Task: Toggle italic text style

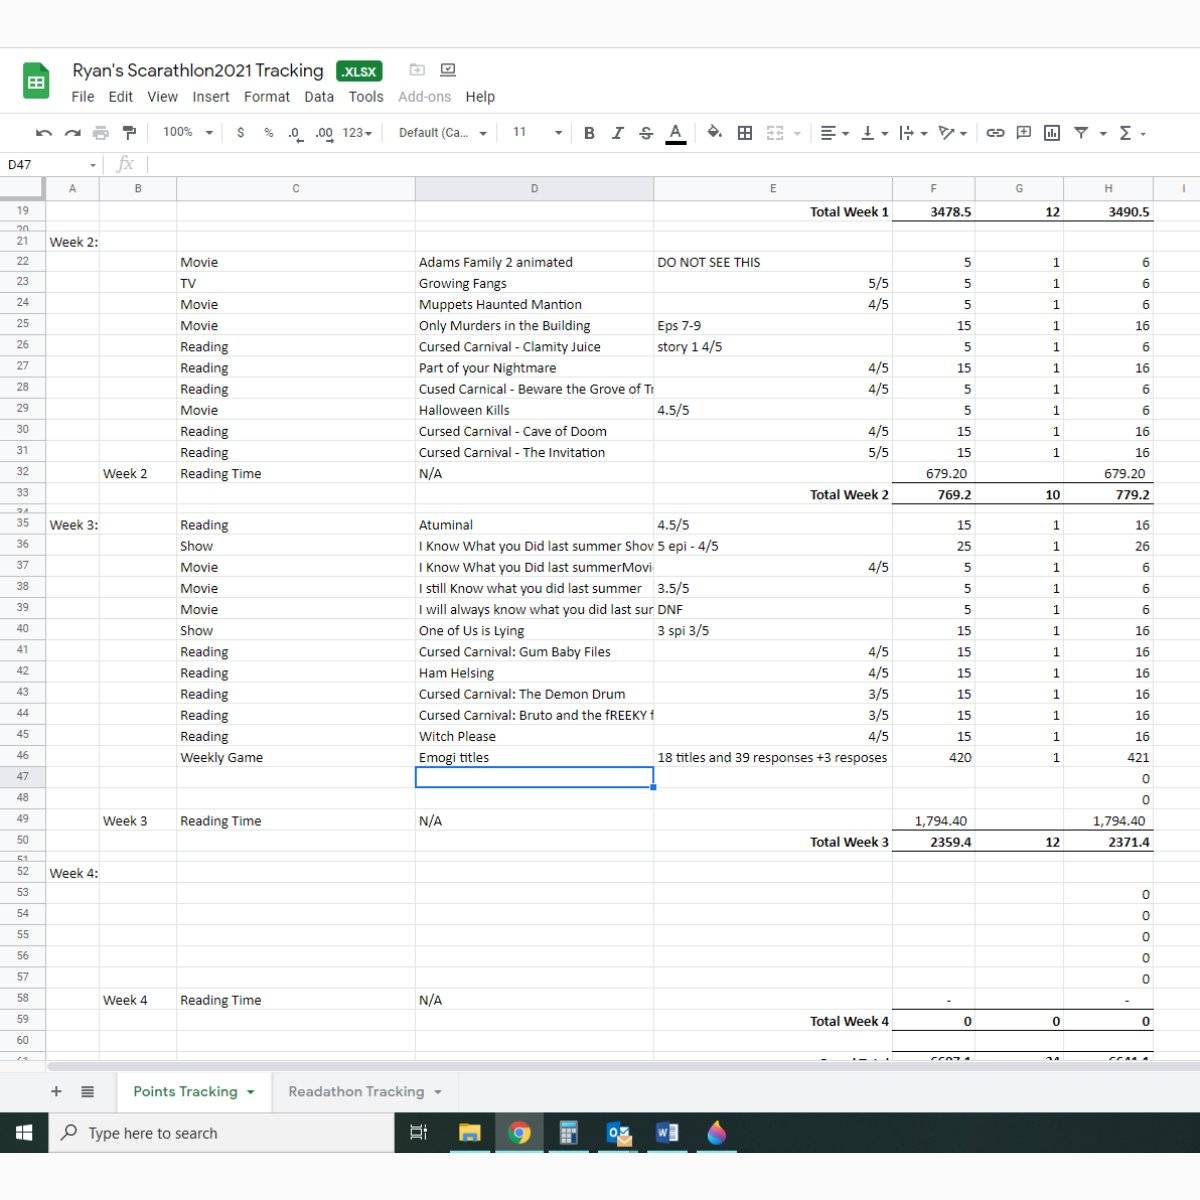Action: (x=617, y=133)
